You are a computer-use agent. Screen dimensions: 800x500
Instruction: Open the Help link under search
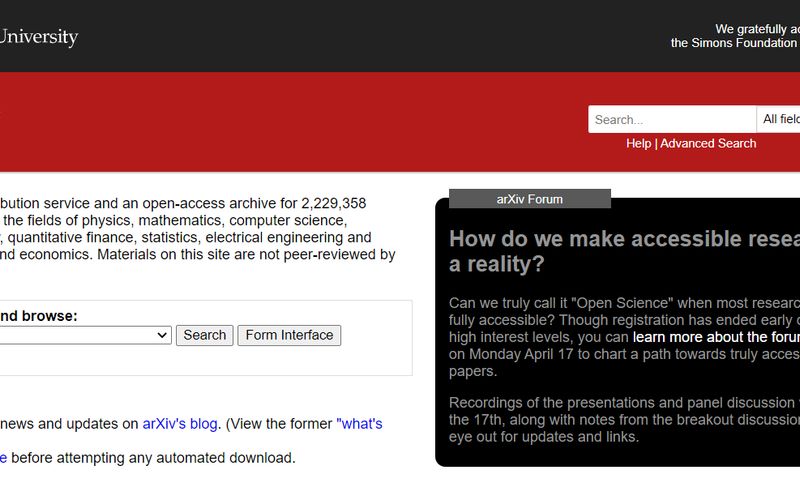[638, 143]
